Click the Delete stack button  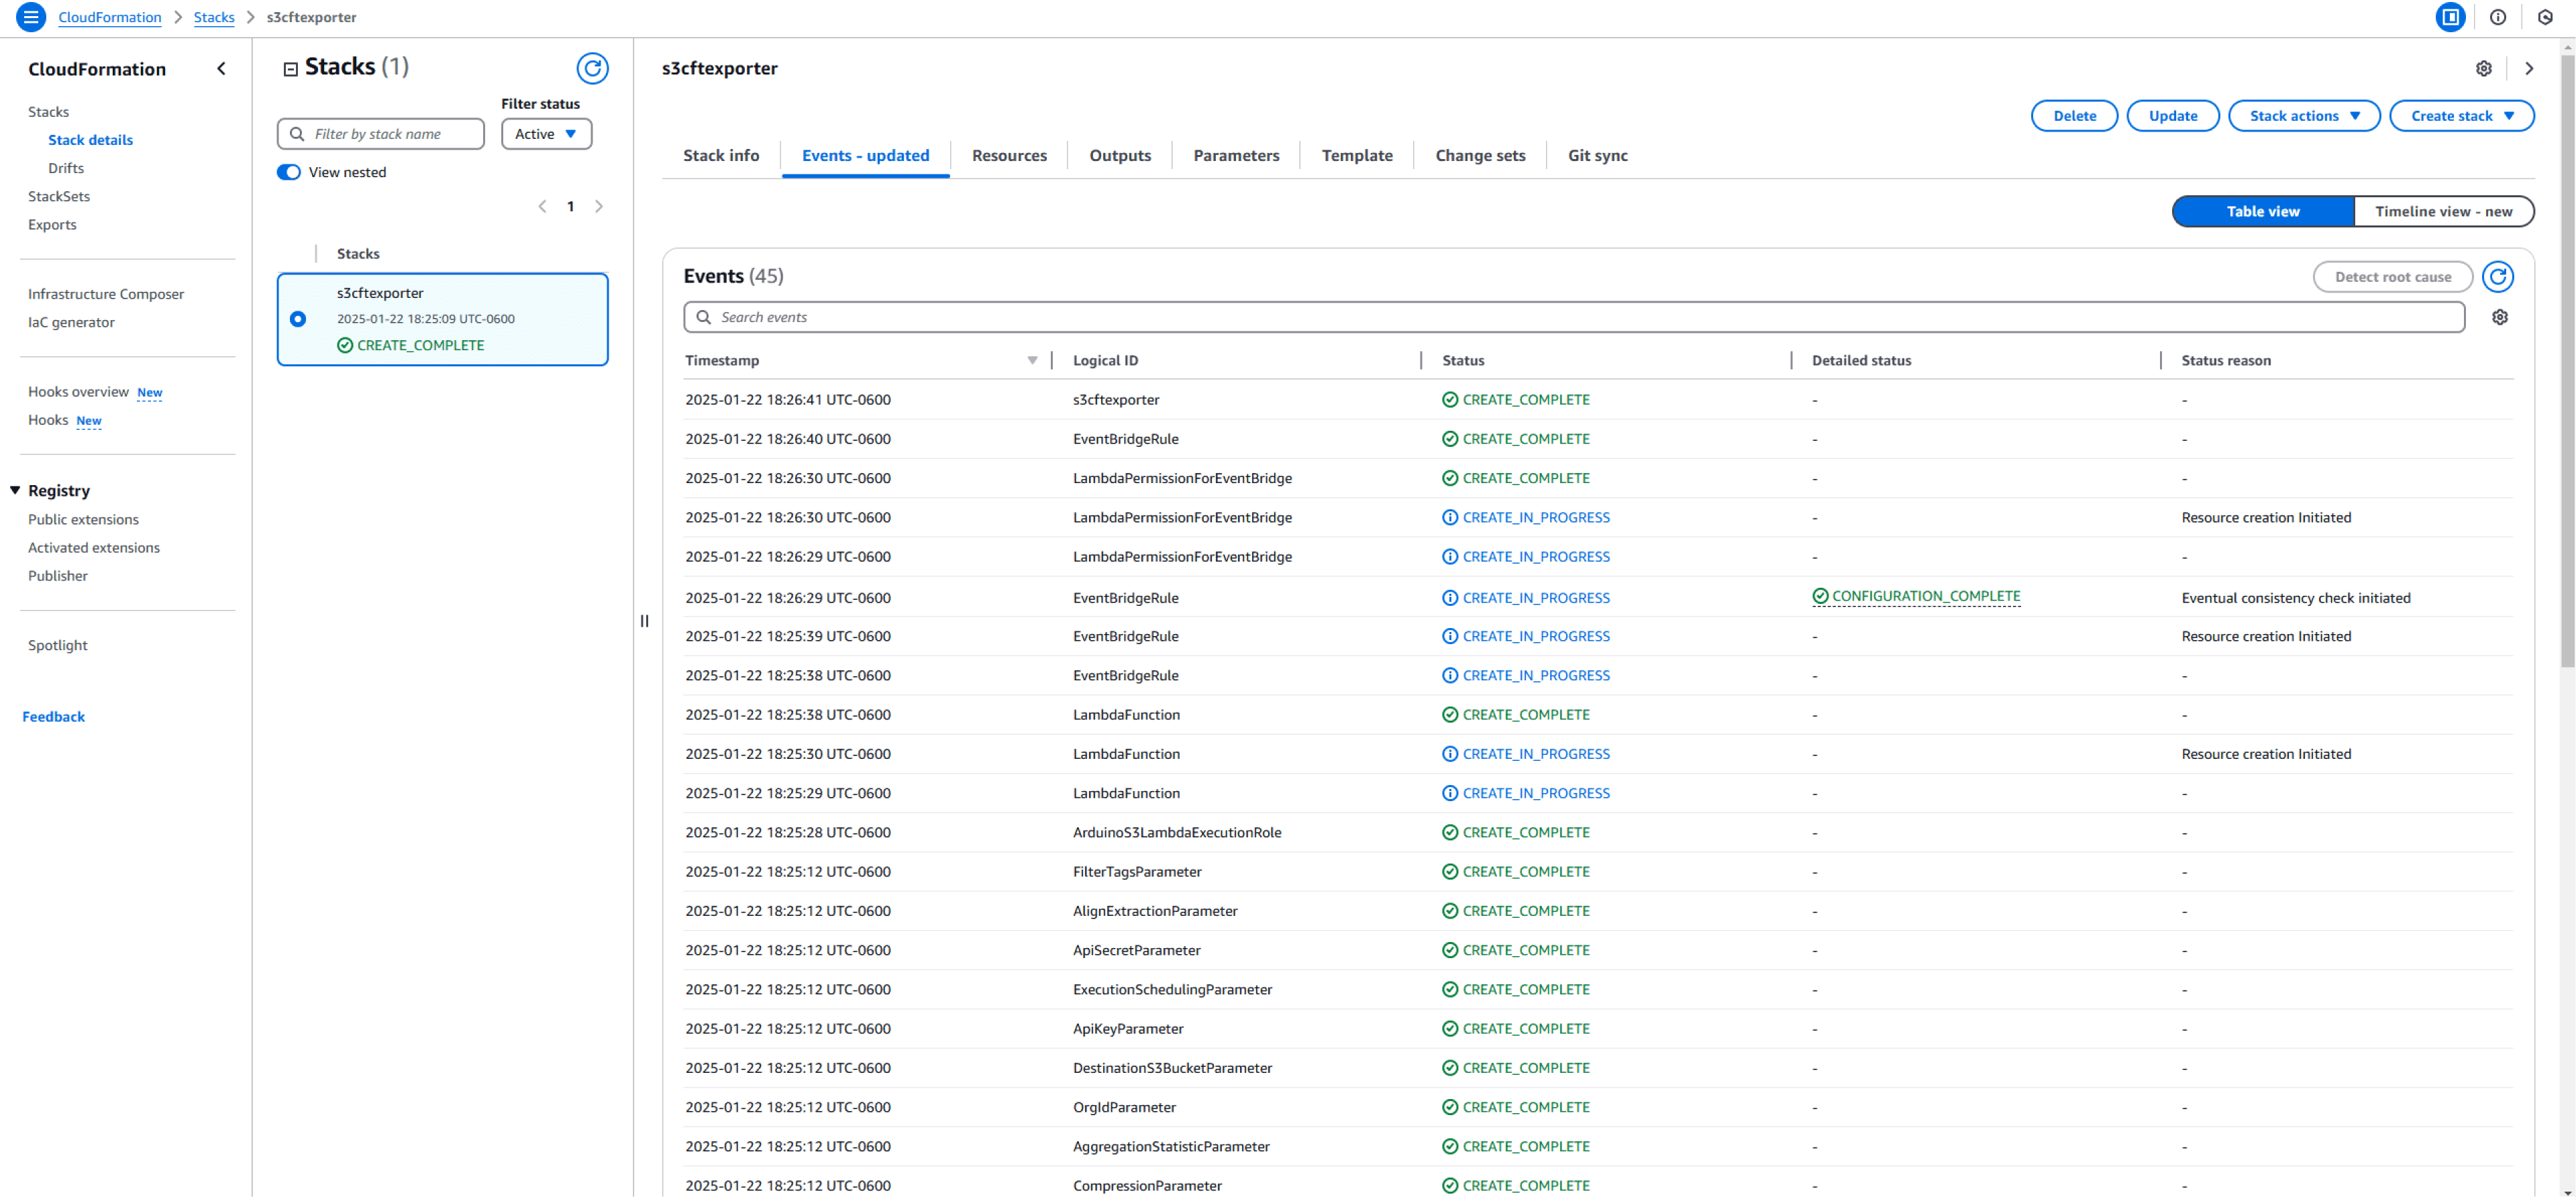point(2073,116)
